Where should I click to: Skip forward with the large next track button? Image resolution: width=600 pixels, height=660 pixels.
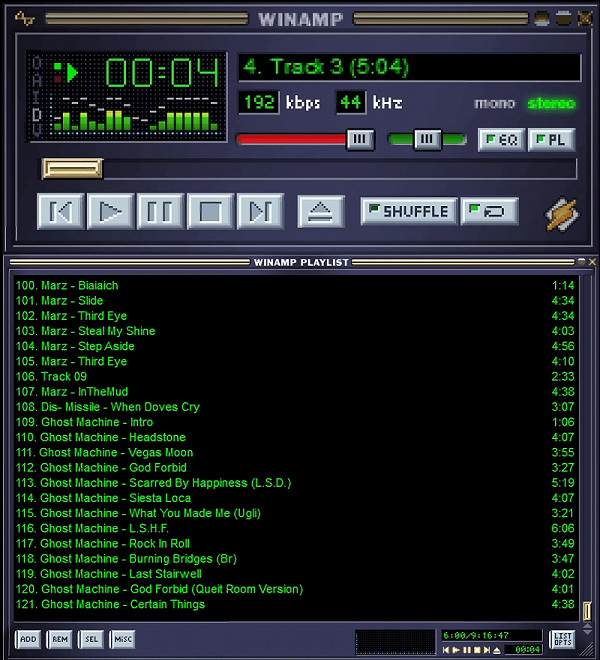(261, 211)
